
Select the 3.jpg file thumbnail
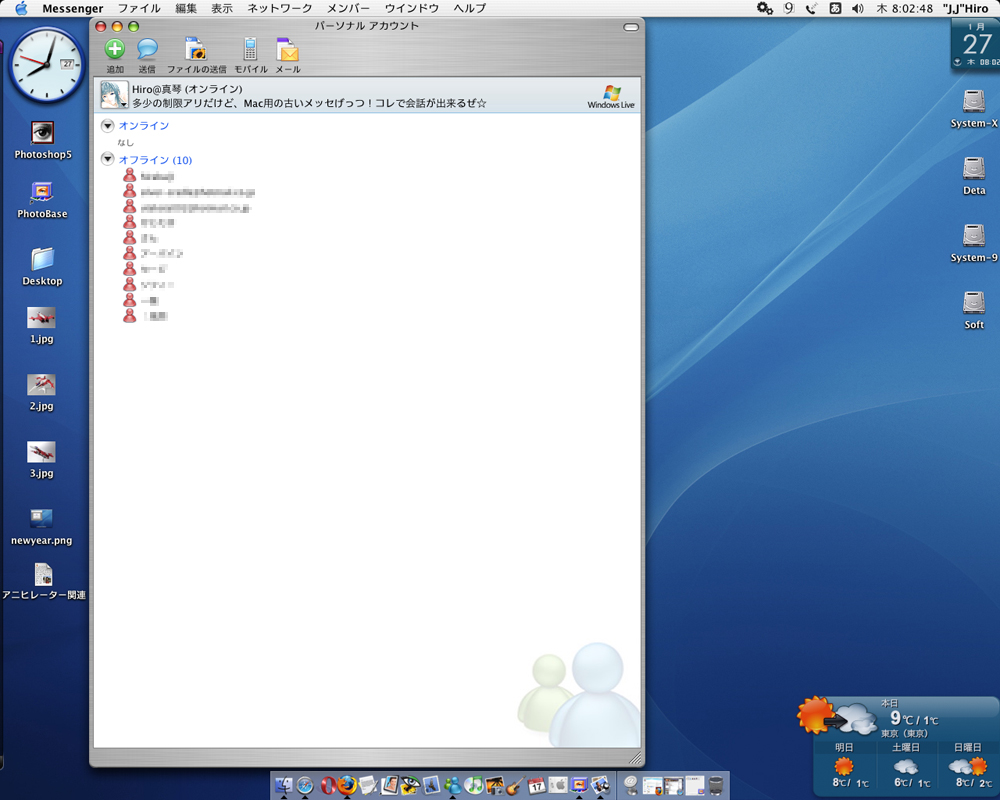(x=41, y=452)
